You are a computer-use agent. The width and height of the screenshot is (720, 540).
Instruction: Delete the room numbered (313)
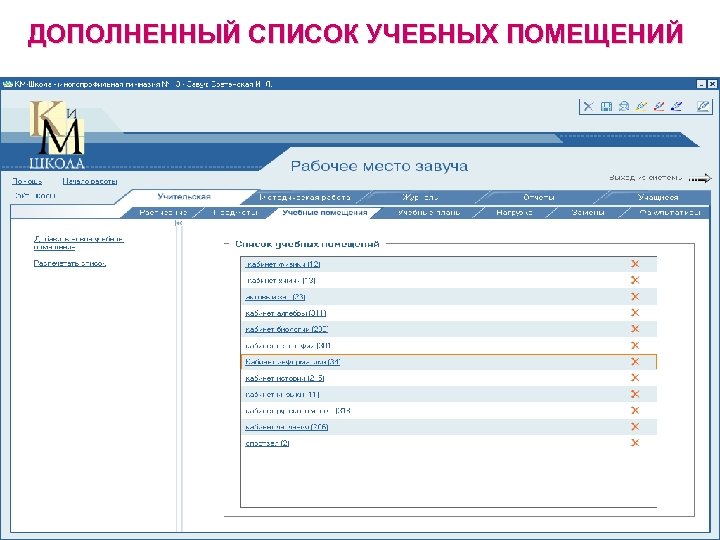point(635,411)
